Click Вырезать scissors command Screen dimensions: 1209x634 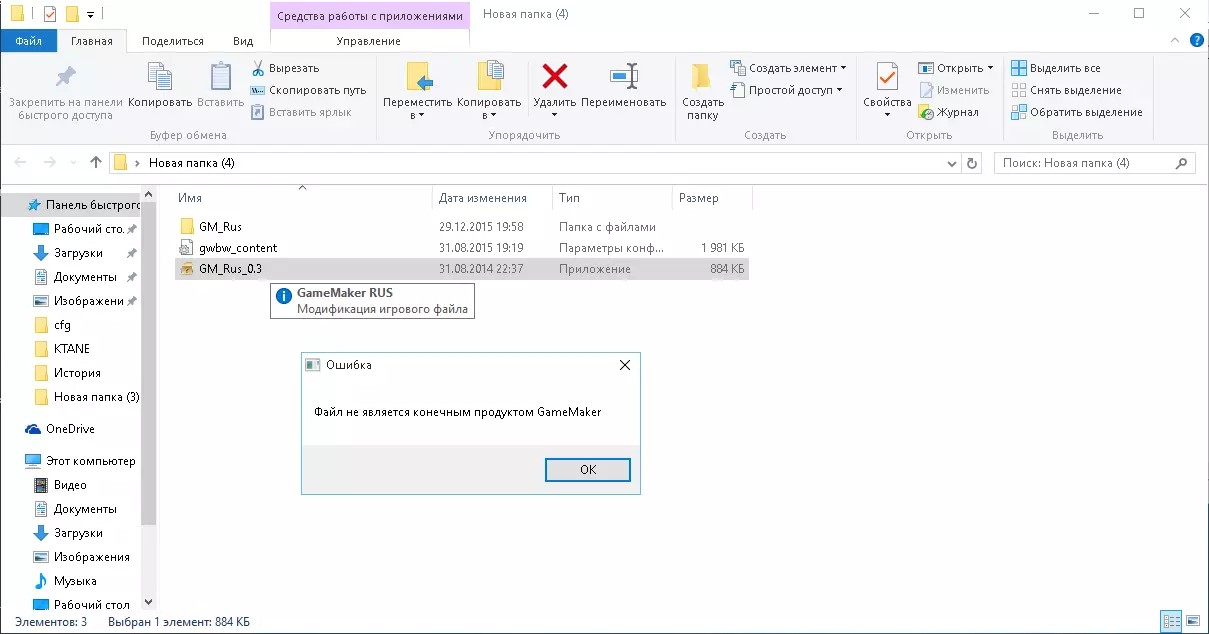click(x=285, y=68)
